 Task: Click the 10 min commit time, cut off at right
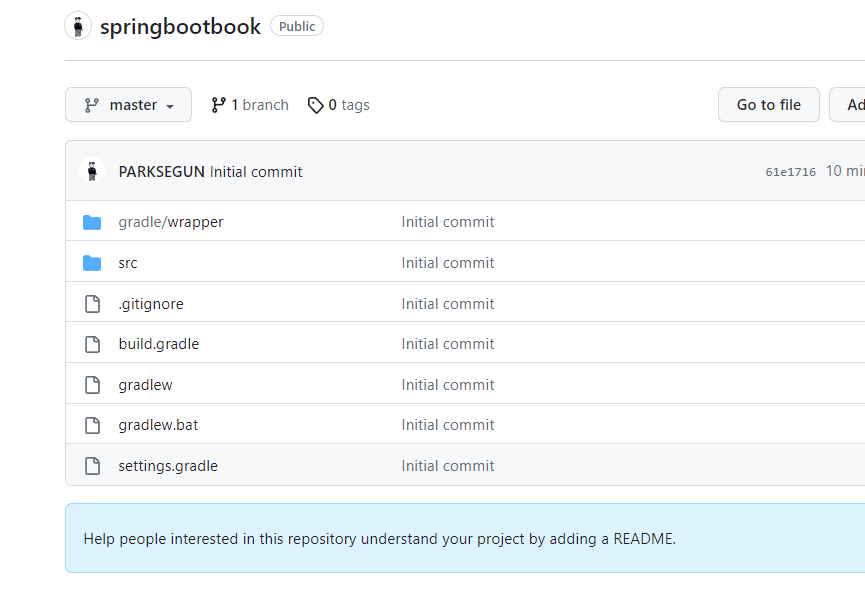(x=845, y=171)
